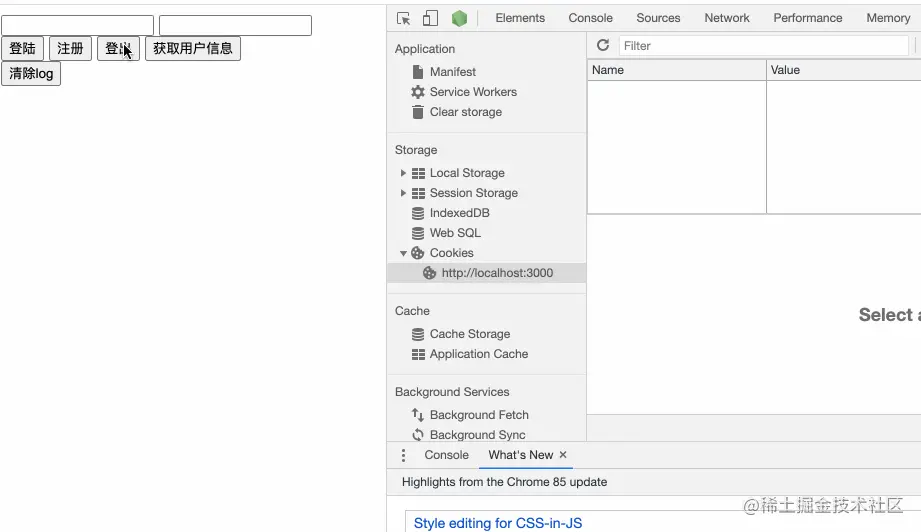This screenshot has height=532, width=921.
Task: Switch to the Memory tab
Action: [888, 18]
